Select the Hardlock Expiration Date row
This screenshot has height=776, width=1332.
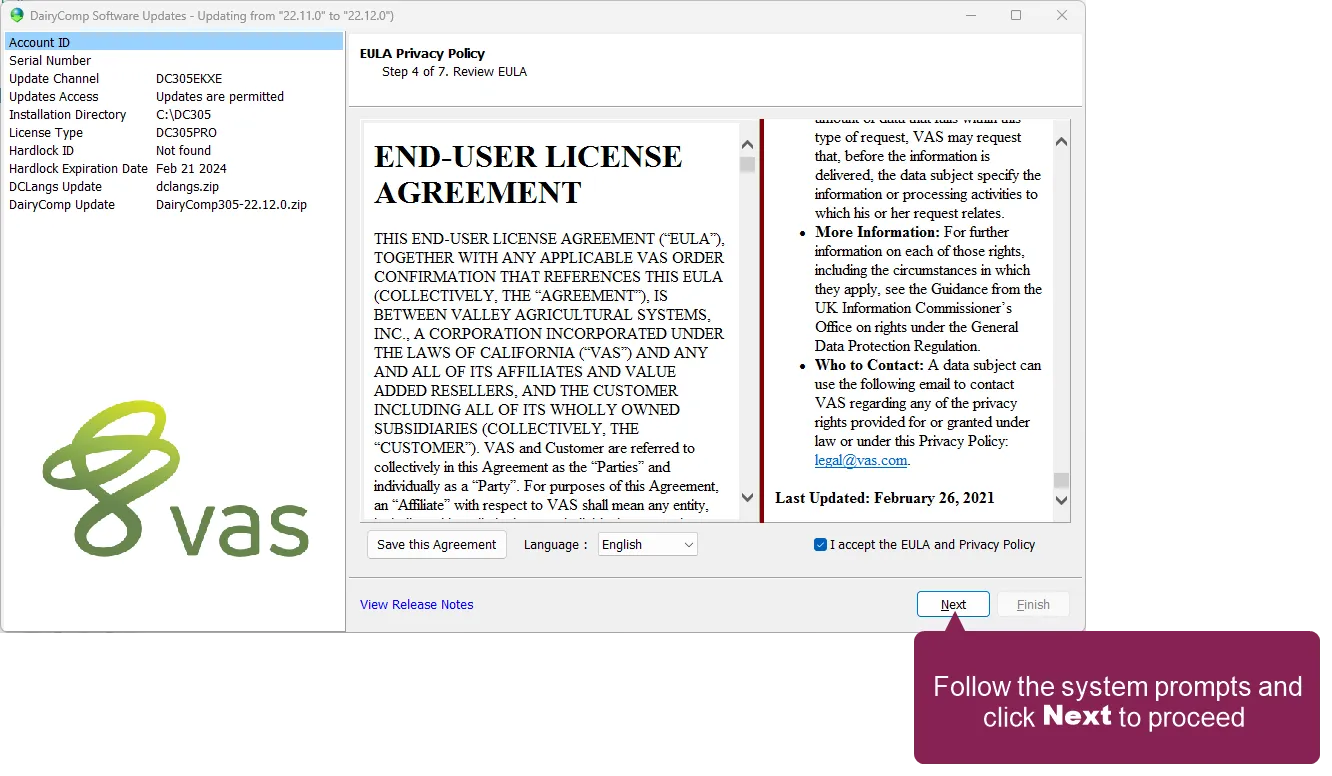point(174,169)
